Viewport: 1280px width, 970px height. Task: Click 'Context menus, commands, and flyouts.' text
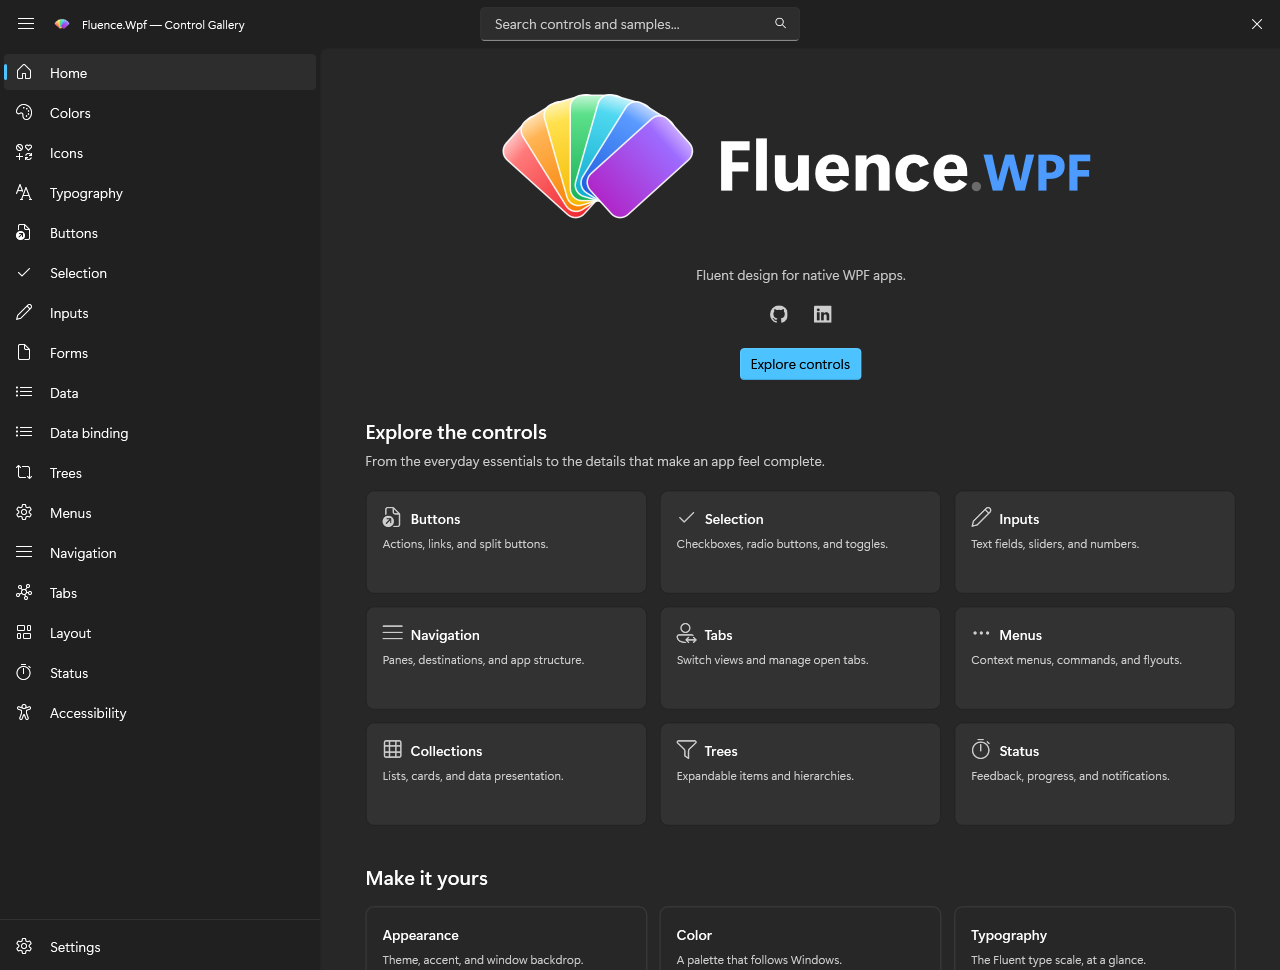(1076, 660)
